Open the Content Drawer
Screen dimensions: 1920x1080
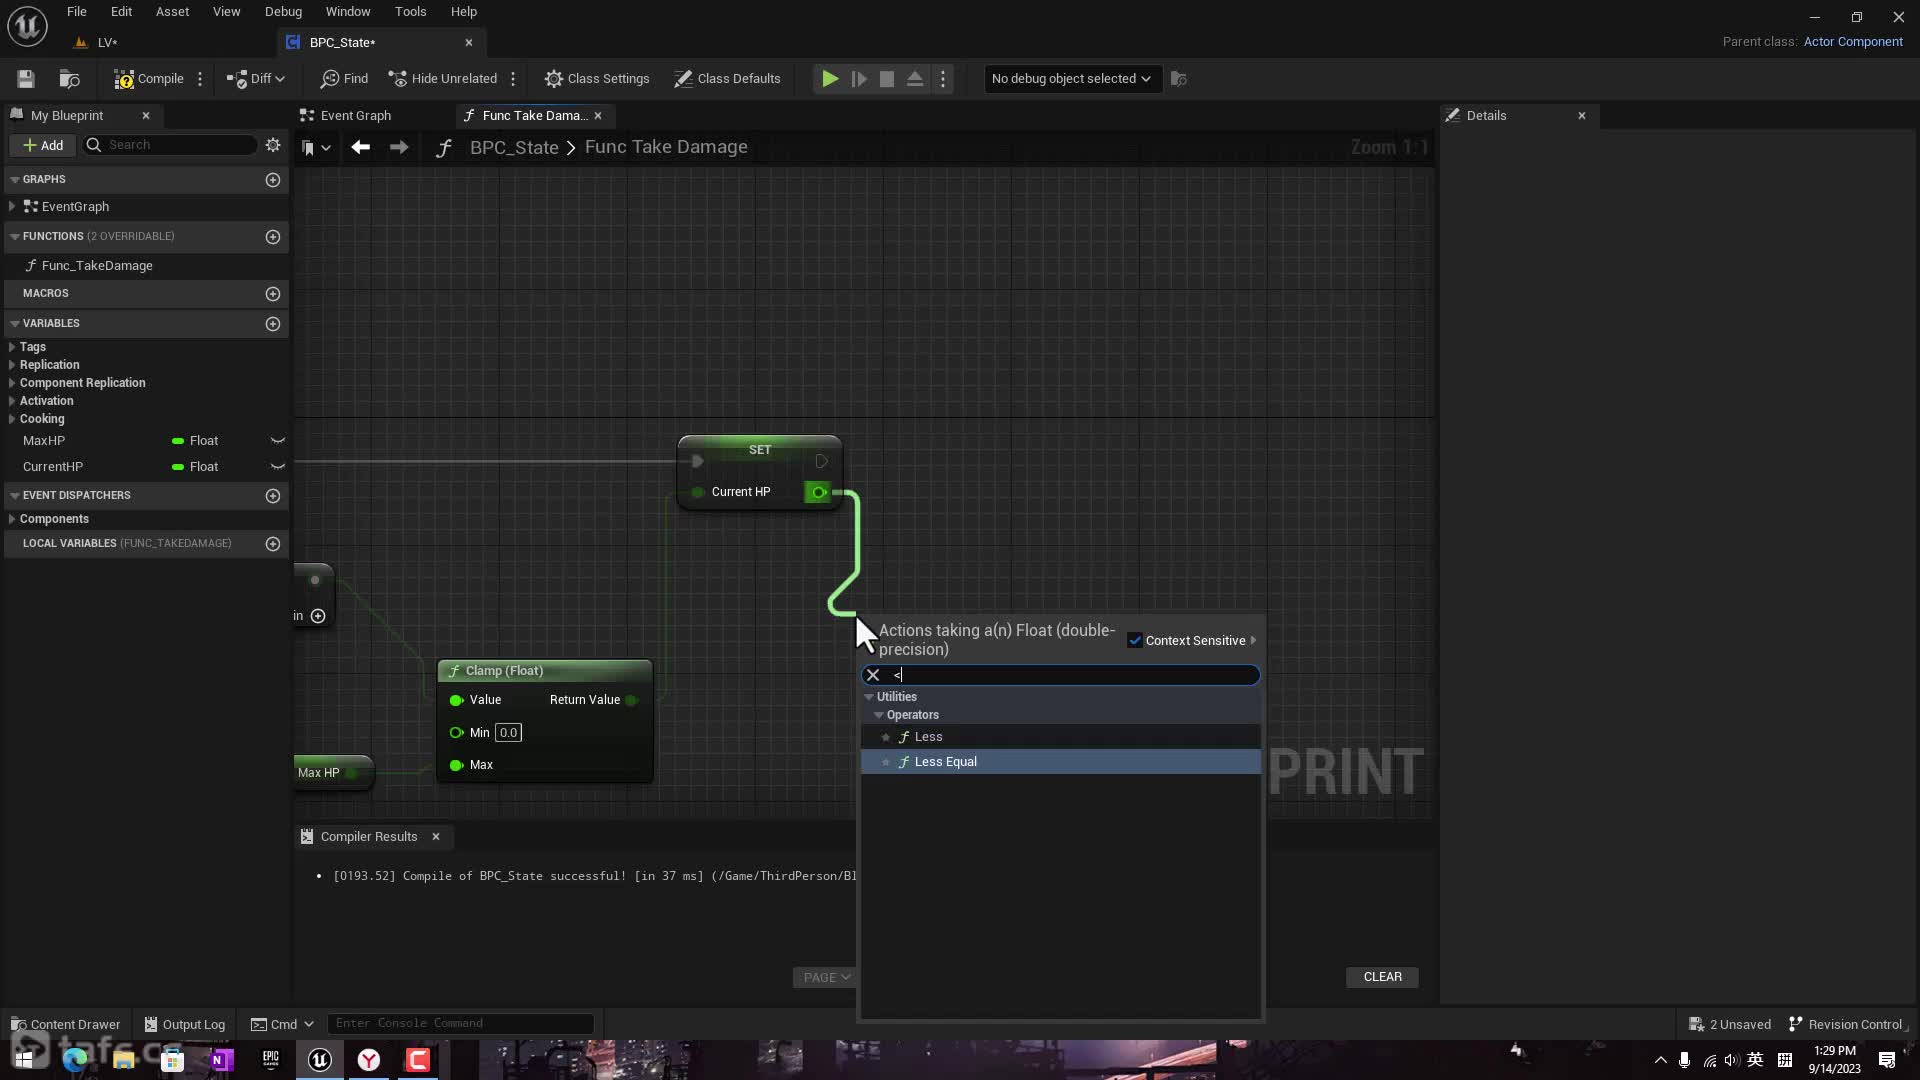point(65,1025)
